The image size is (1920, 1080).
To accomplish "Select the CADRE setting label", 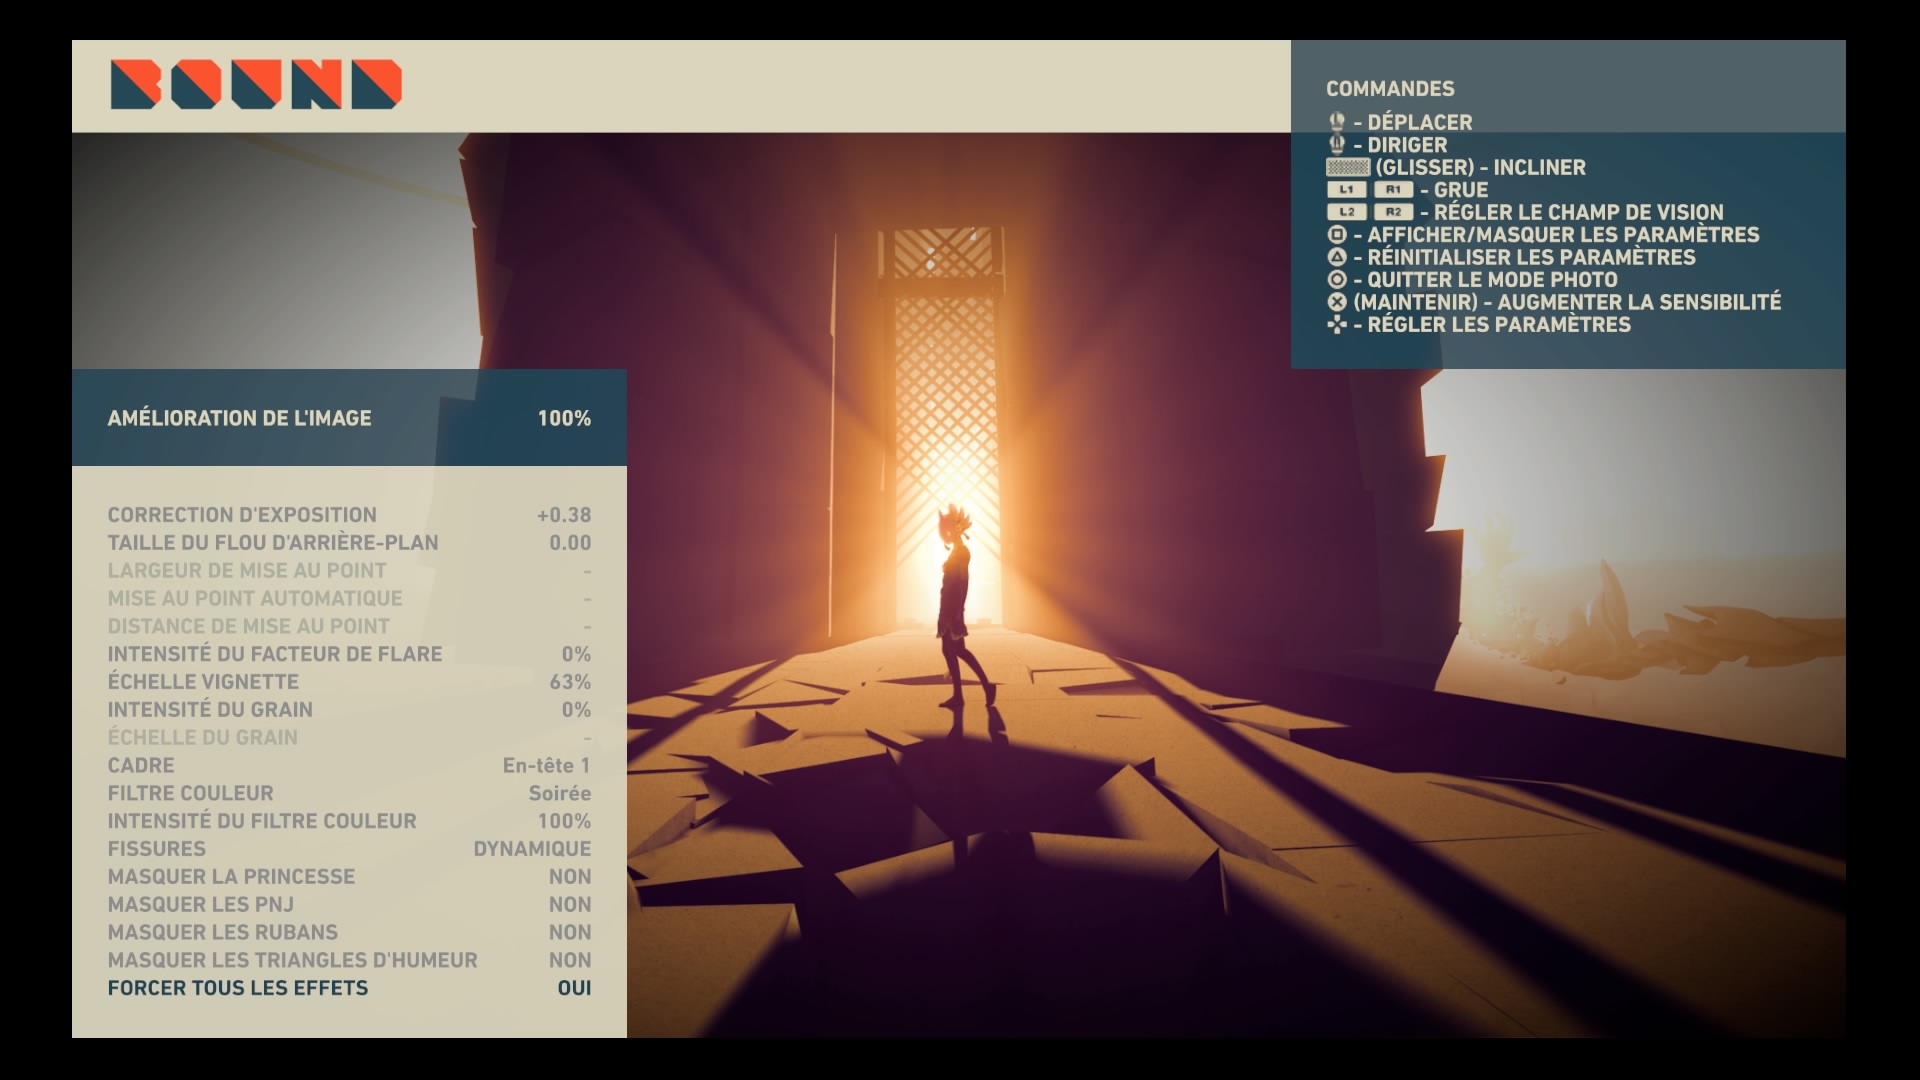I will coord(141,766).
